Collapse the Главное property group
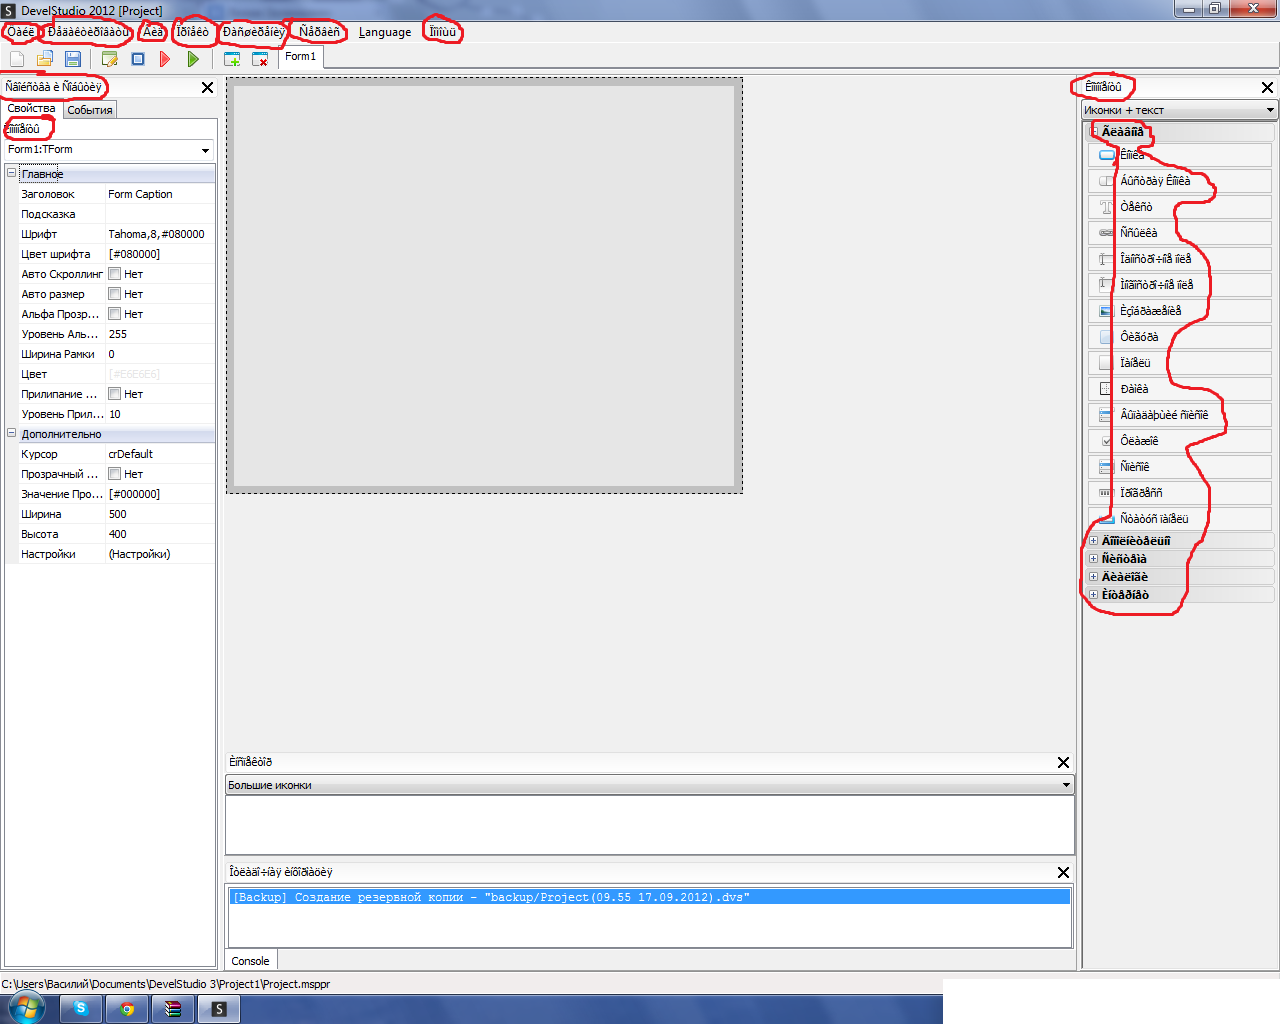This screenshot has height=1024, width=1280. (x=12, y=173)
